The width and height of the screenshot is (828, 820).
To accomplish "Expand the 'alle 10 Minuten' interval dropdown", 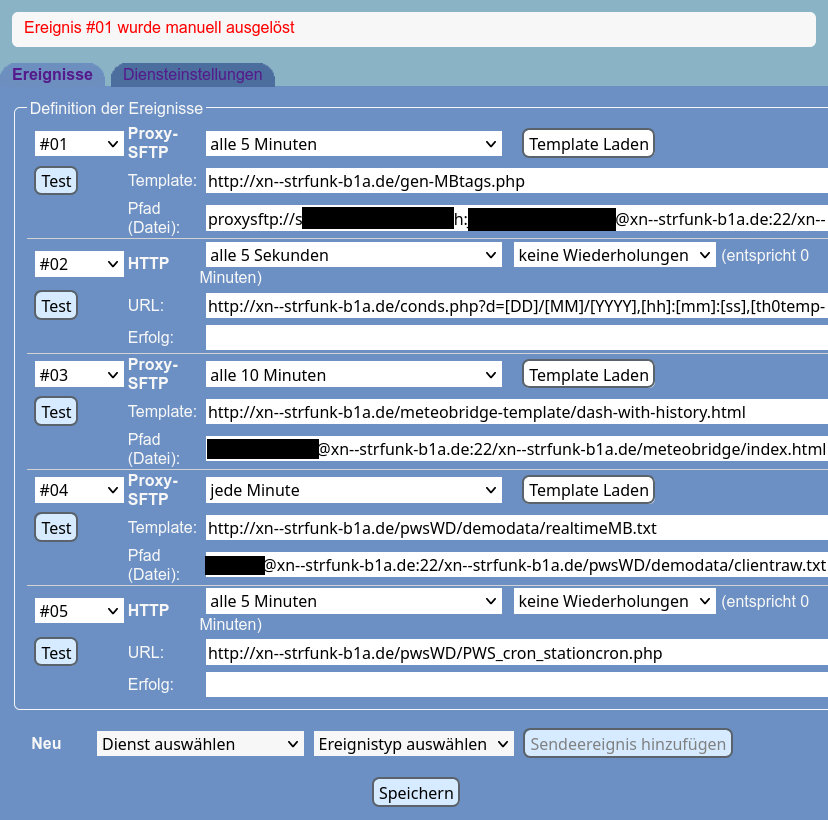I will click(353, 375).
